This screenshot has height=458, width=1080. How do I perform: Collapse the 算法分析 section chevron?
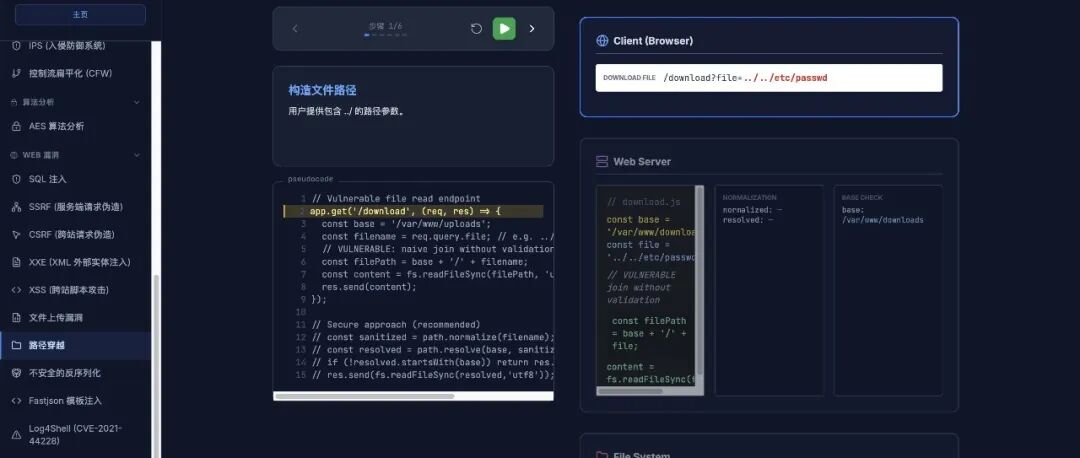pyautogui.click(x=136, y=102)
